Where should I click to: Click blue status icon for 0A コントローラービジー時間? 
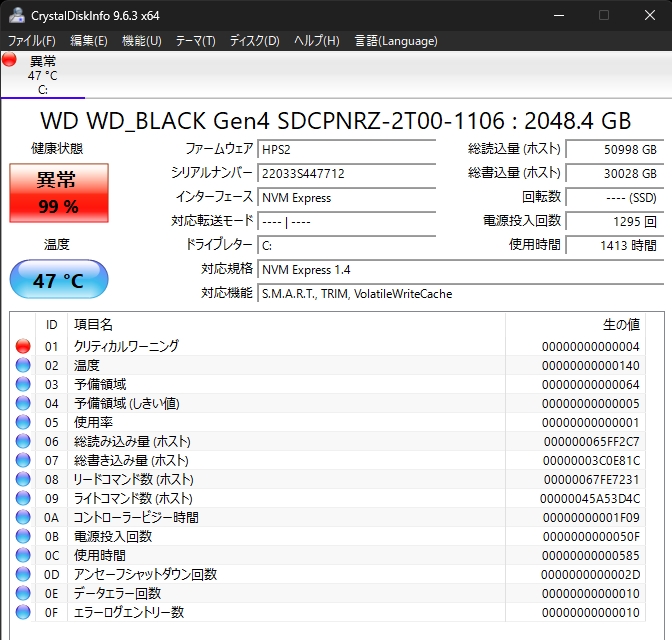(23, 517)
